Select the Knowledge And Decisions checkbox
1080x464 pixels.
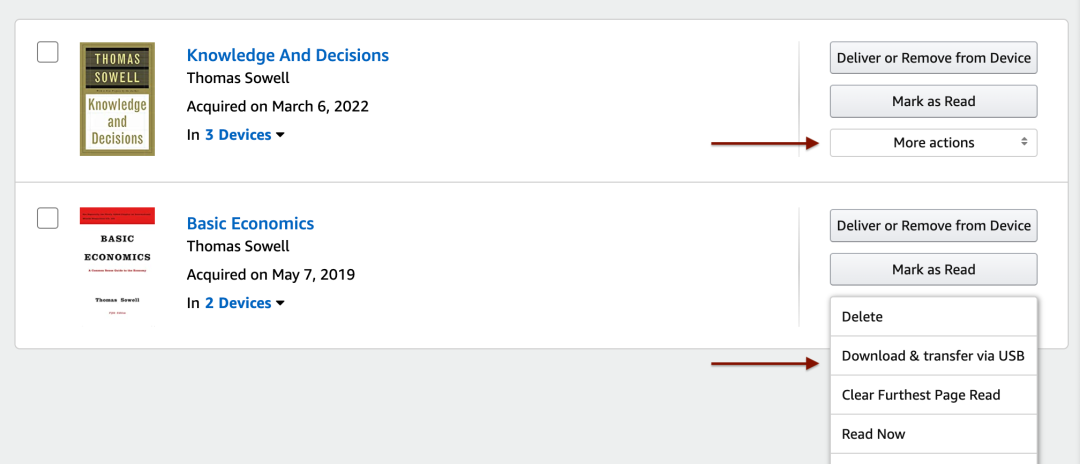[x=48, y=52]
